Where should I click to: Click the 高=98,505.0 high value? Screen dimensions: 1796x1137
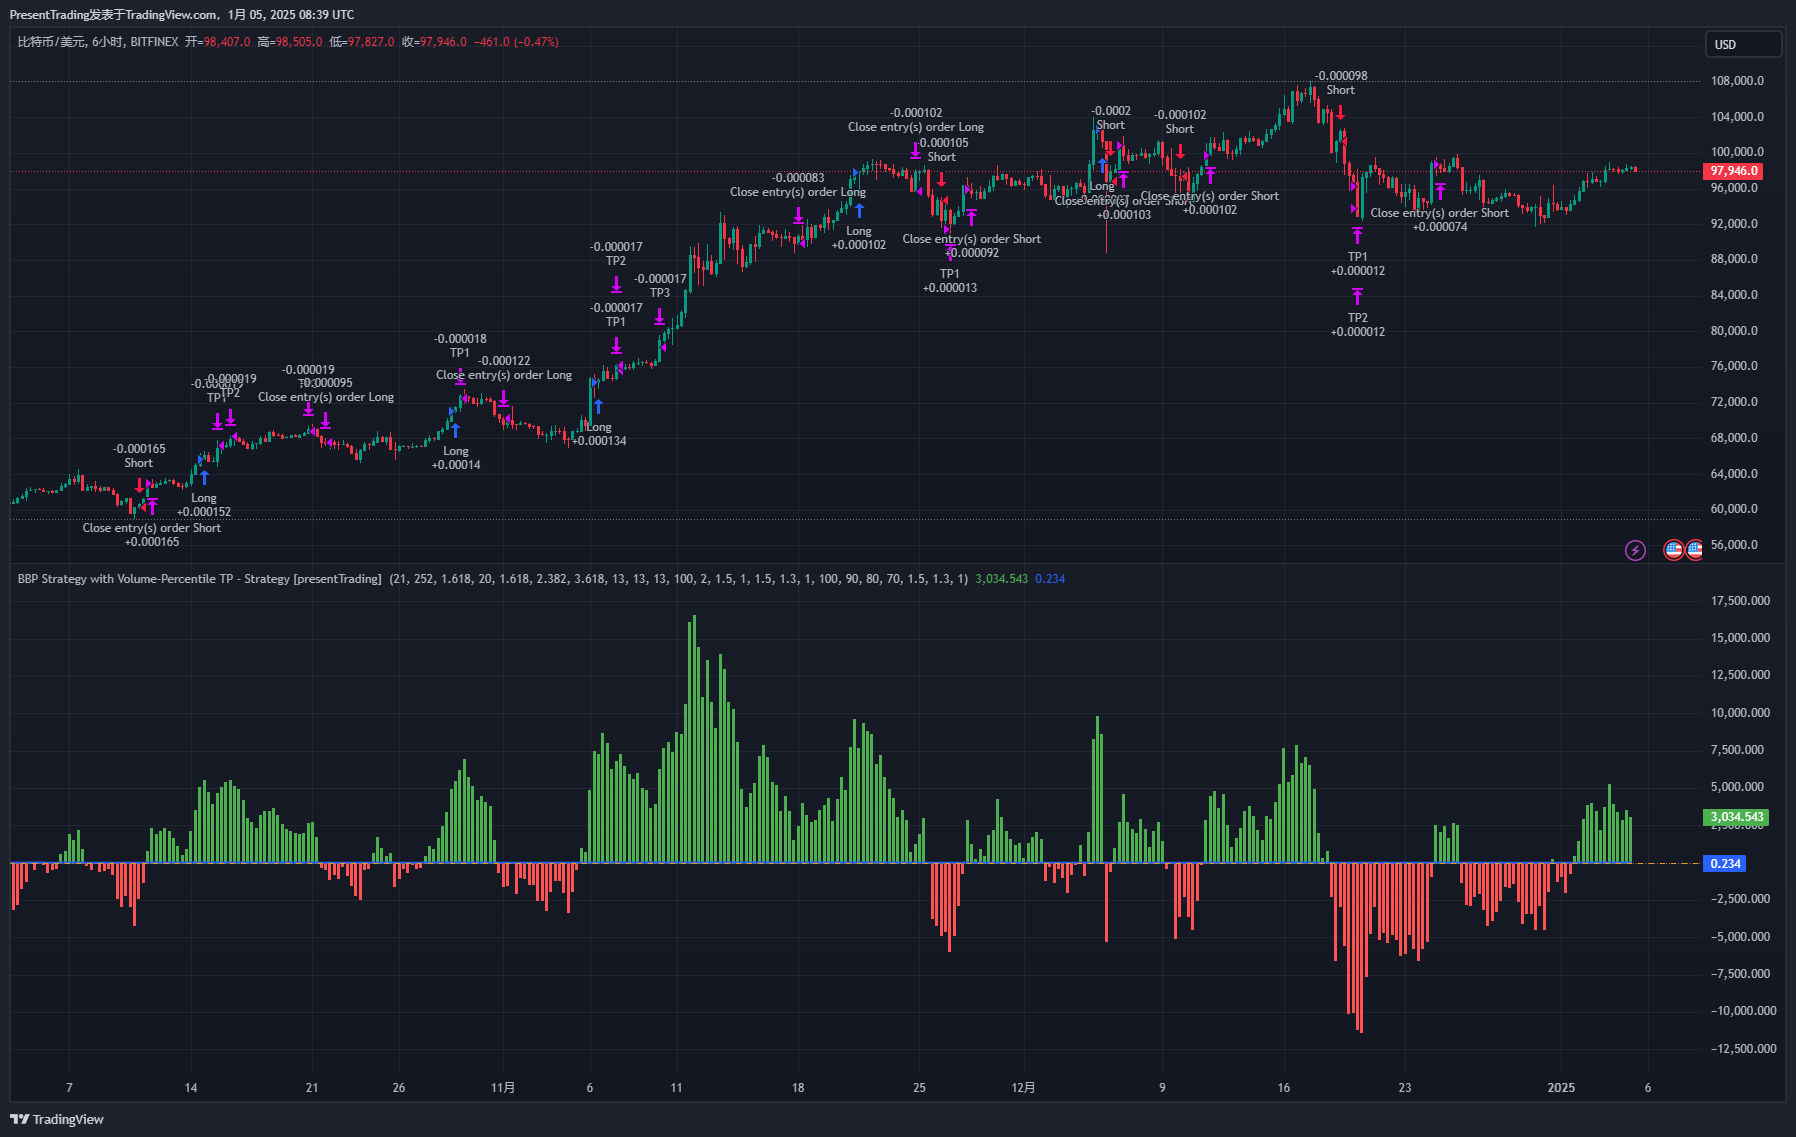point(290,42)
